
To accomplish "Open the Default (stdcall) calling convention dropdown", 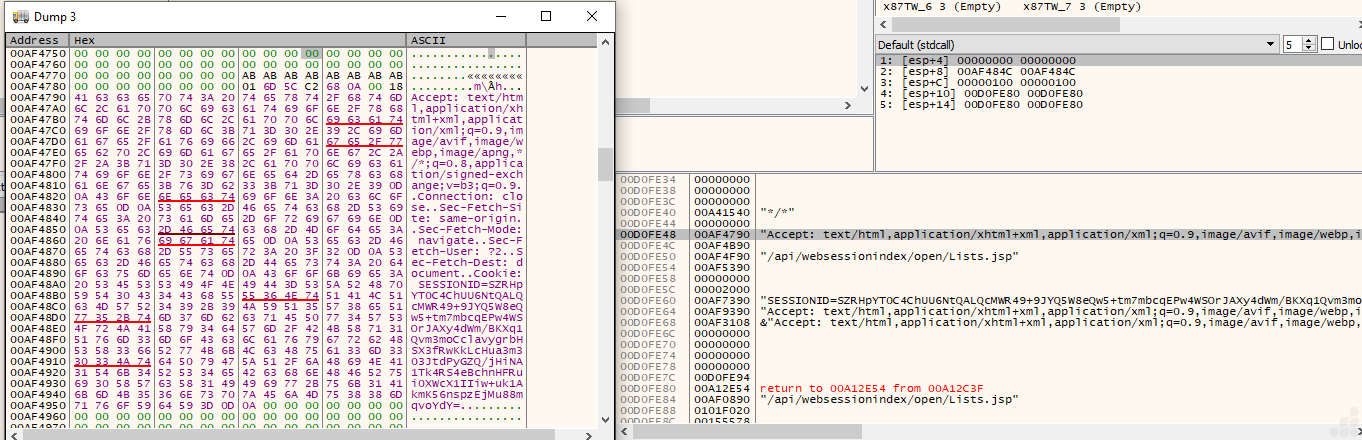I will click(1270, 45).
